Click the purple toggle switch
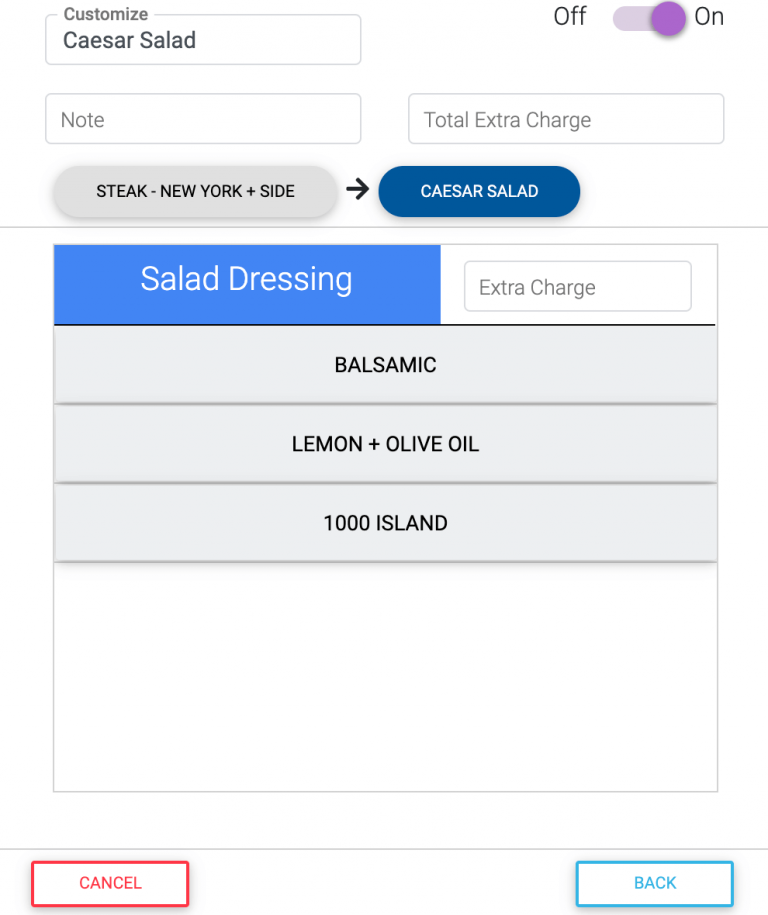The image size is (768, 915). point(648,17)
